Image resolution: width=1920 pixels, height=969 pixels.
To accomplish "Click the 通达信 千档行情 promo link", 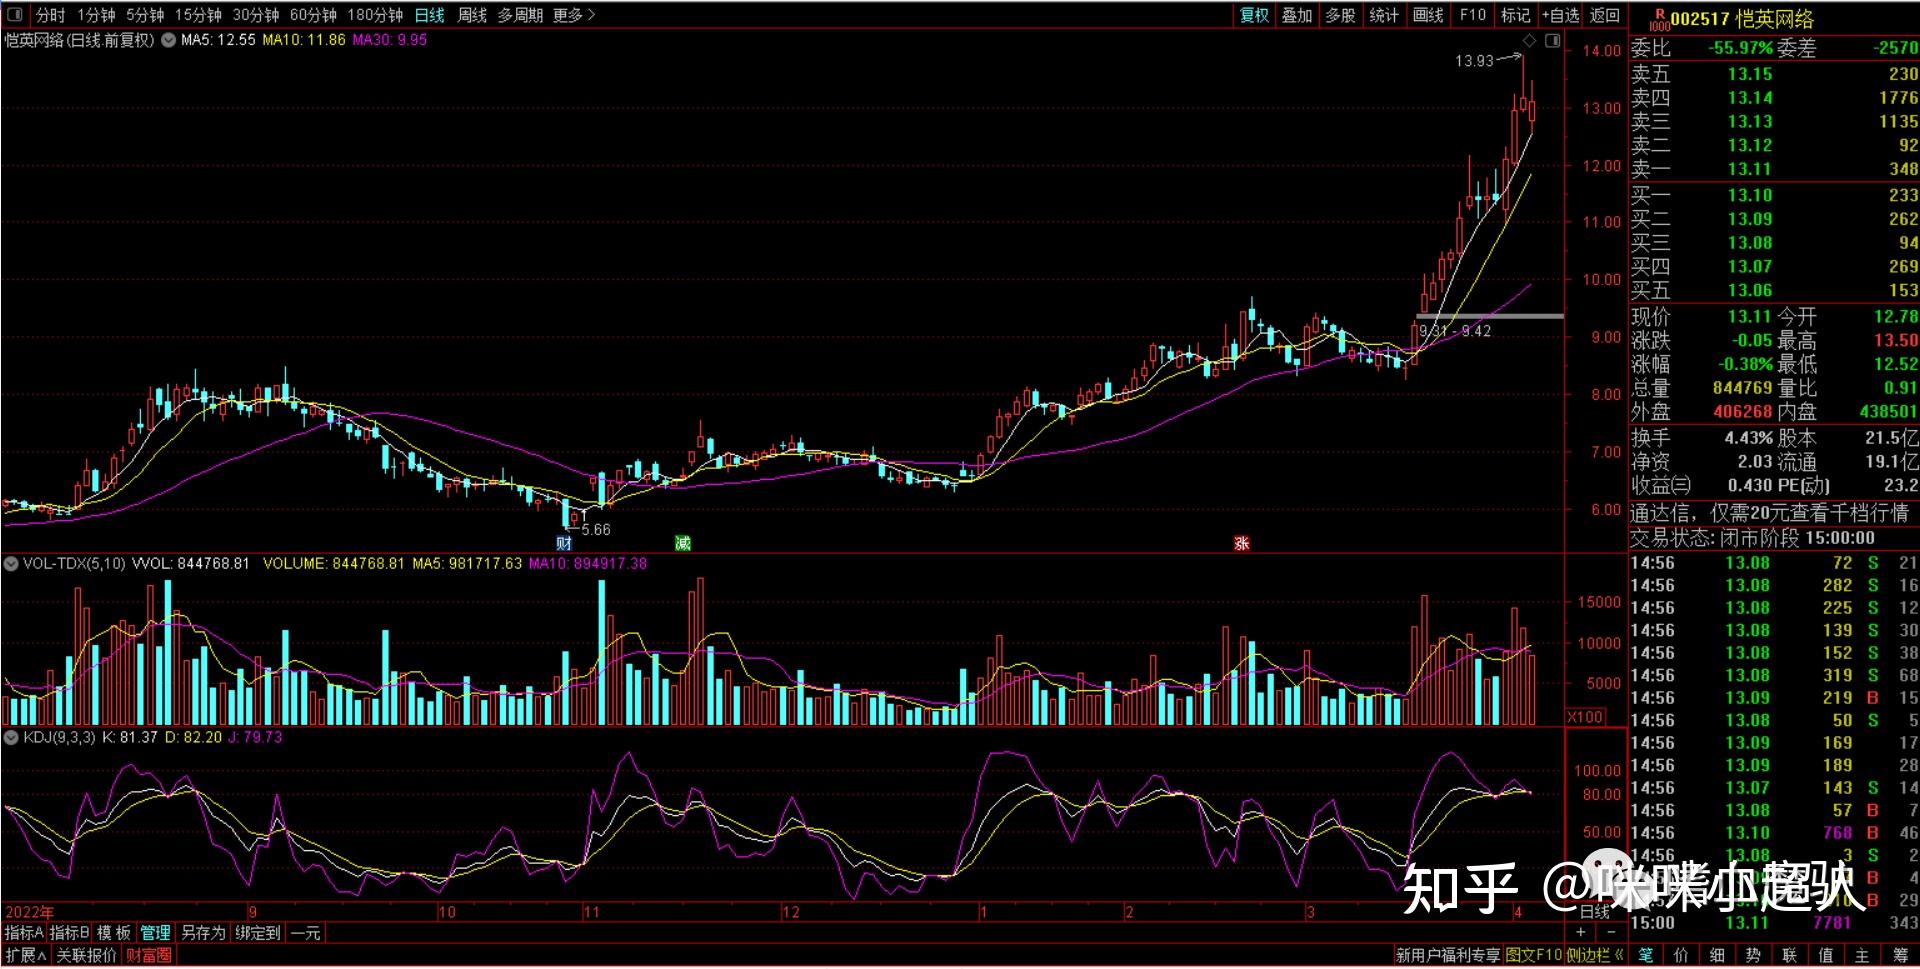I will pos(1770,513).
